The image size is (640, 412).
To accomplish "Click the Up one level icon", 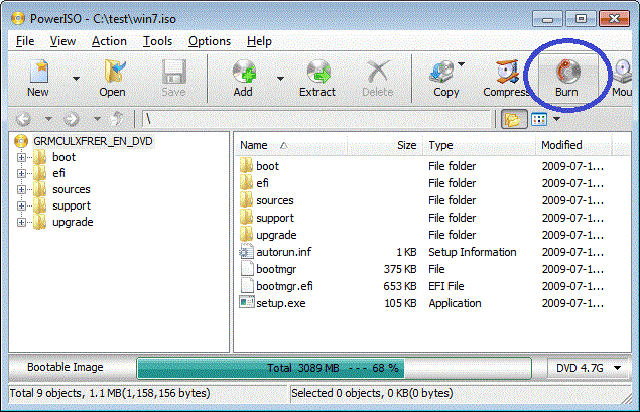I will (117, 119).
